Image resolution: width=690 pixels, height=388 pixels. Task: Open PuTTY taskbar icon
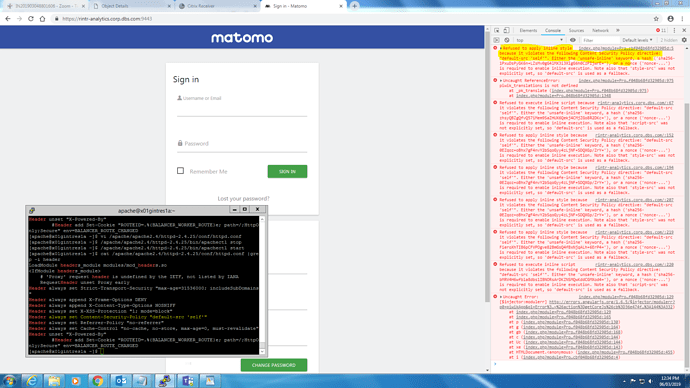[x=165, y=381]
